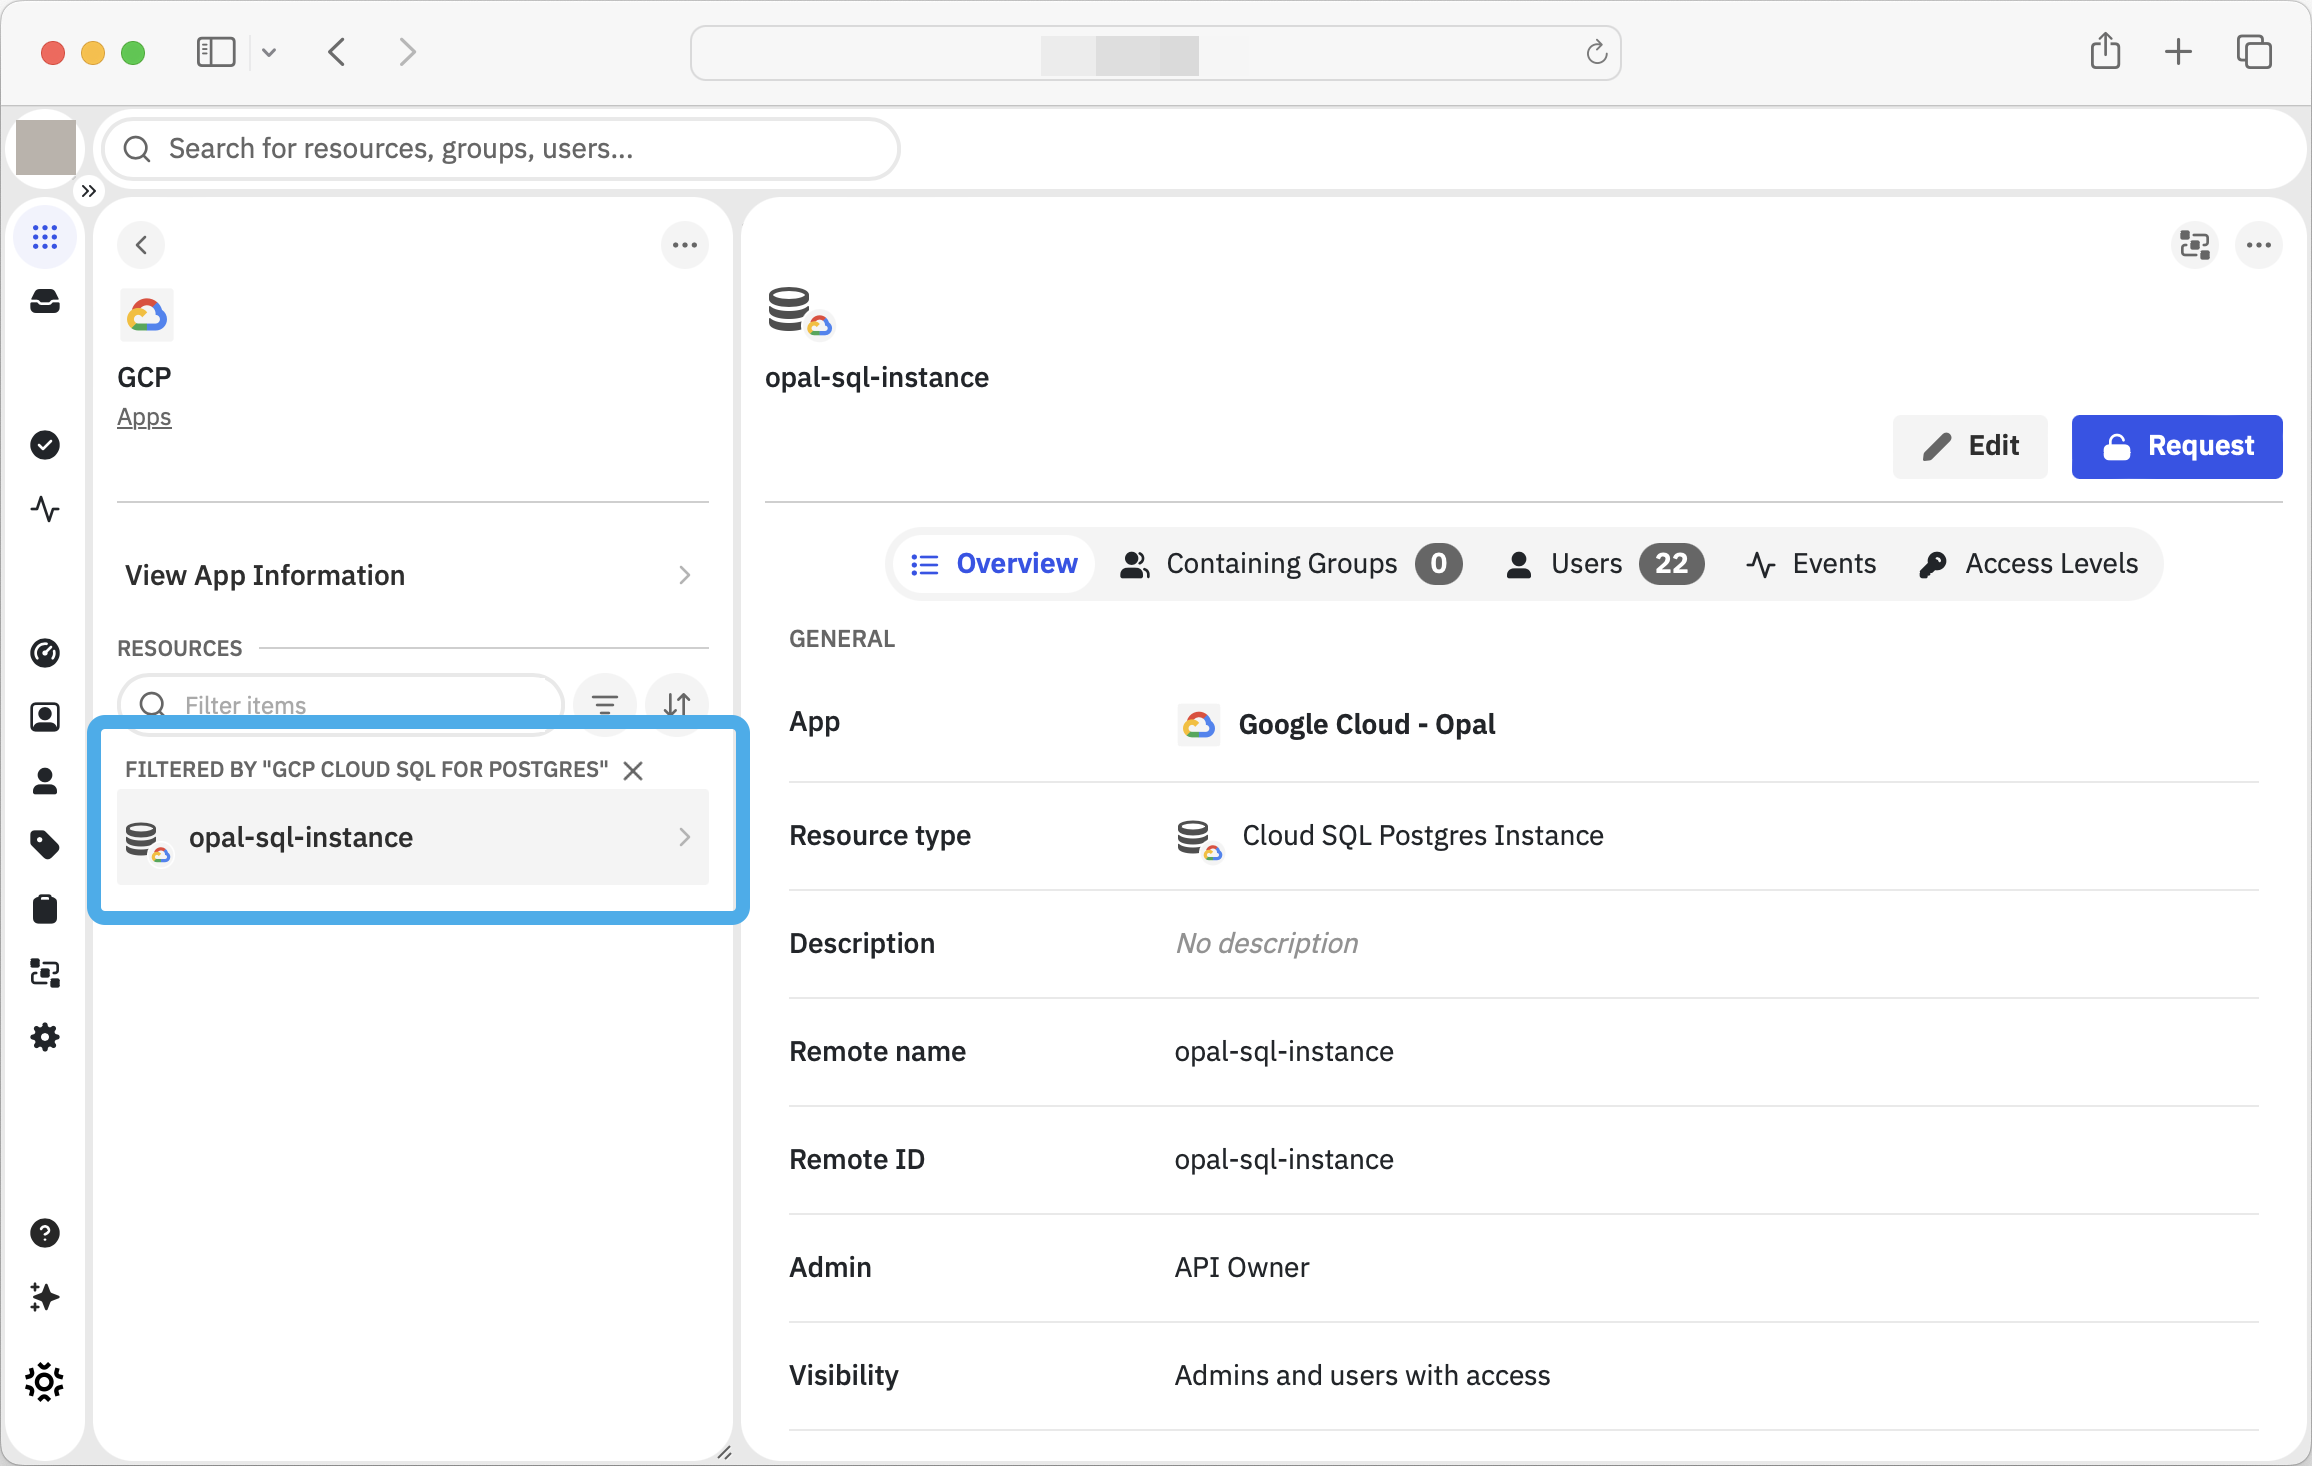Click the sun theme icon at sidebar bottom

tap(45, 1383)
